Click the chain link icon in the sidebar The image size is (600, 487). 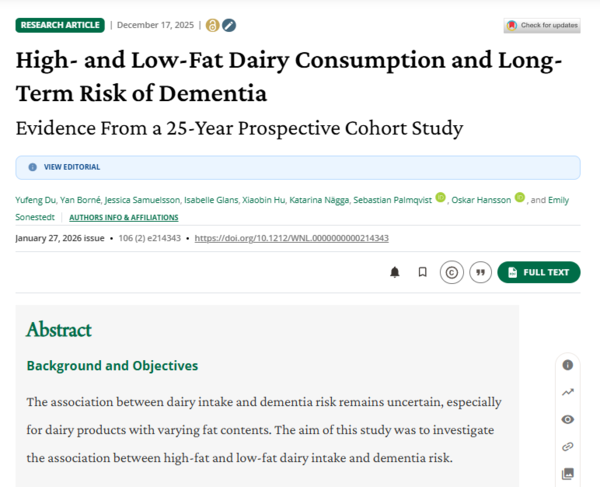[x=568, y=446]
